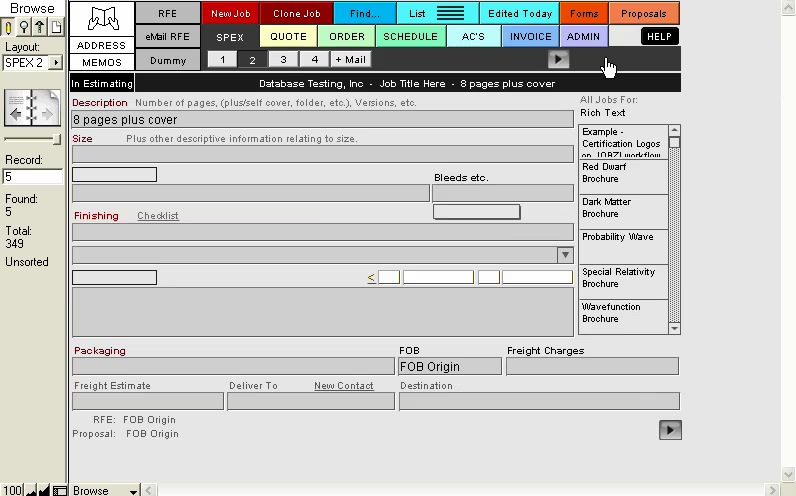Image resolution: width=796 pixels, height=496 pixels.
Task: Click the Freight Estimate field
Action: (x=148, y=401)
